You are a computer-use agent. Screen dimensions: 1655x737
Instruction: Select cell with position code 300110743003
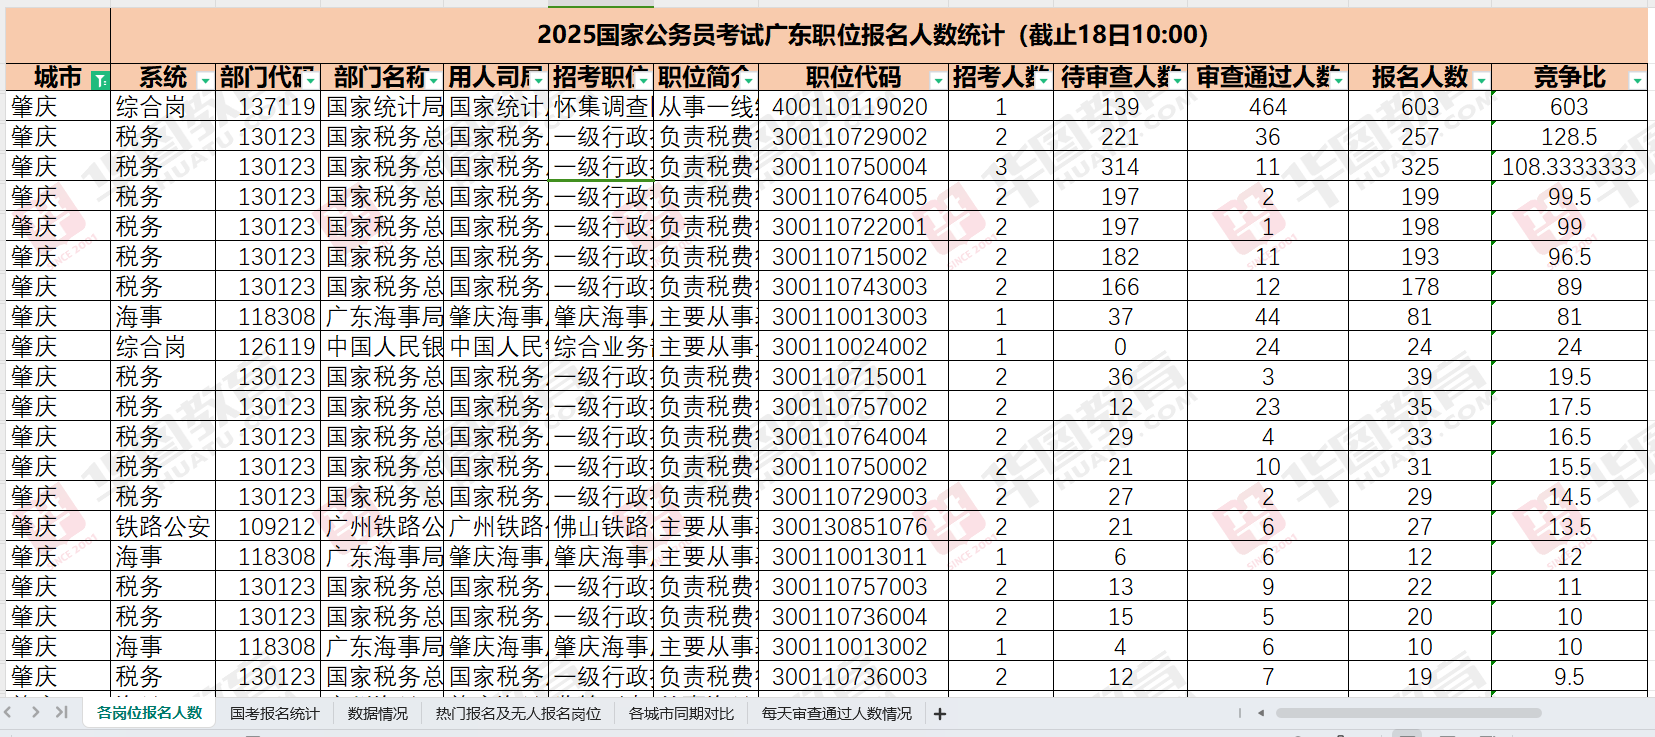click(x=853, y=287)
